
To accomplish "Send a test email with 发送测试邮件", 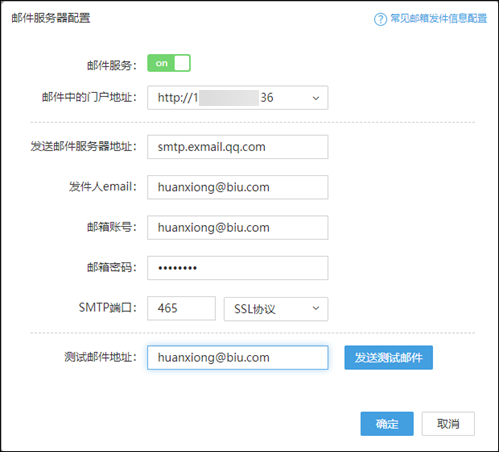I will tap(389, 357).
